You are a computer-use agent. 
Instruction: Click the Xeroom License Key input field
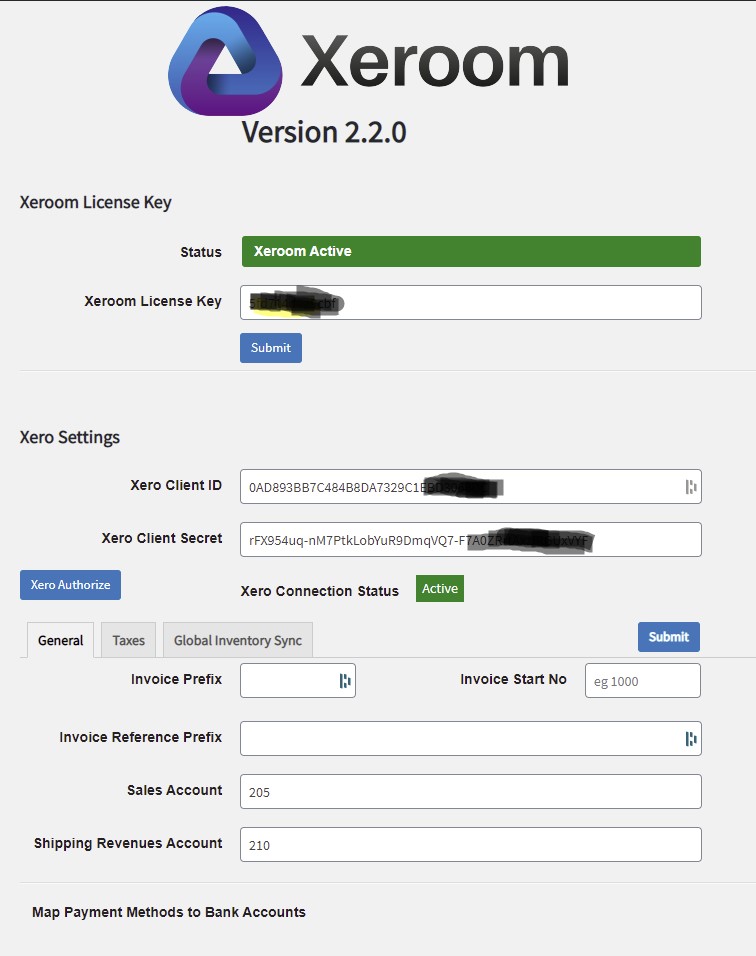tap(471, 302)
